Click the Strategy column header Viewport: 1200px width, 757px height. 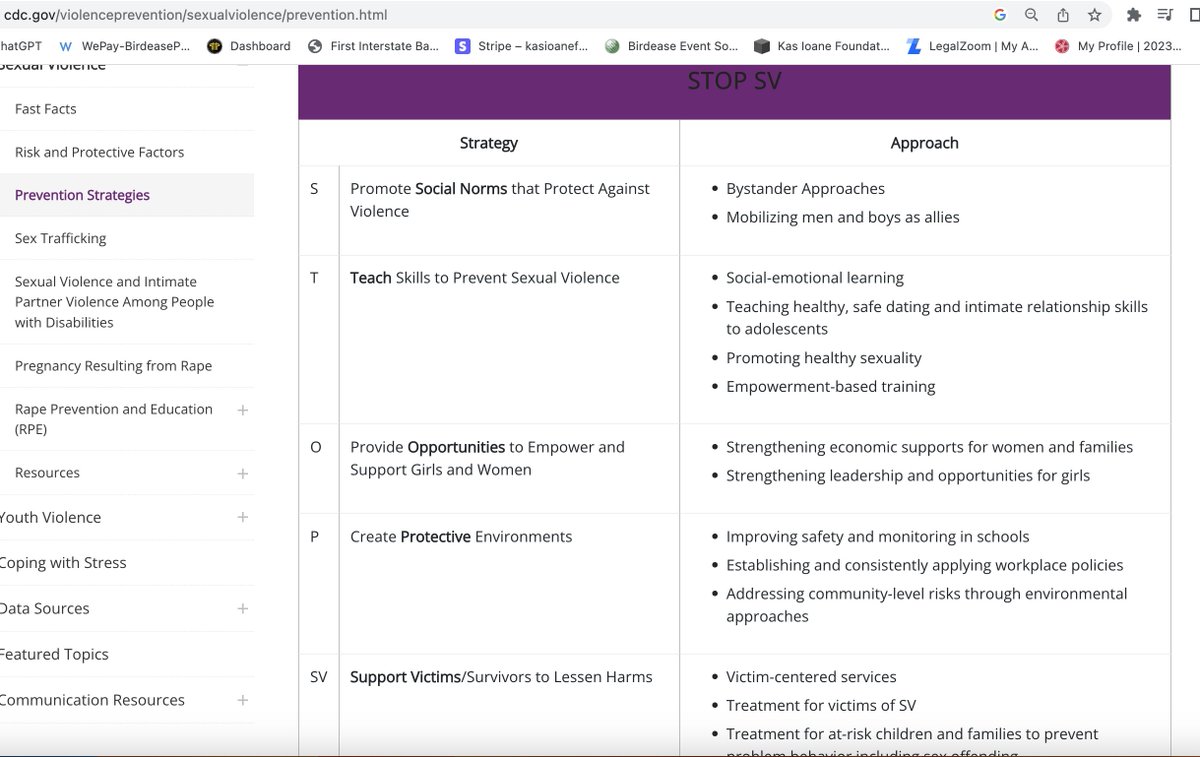pyautogui.click(x=489, y=143)
